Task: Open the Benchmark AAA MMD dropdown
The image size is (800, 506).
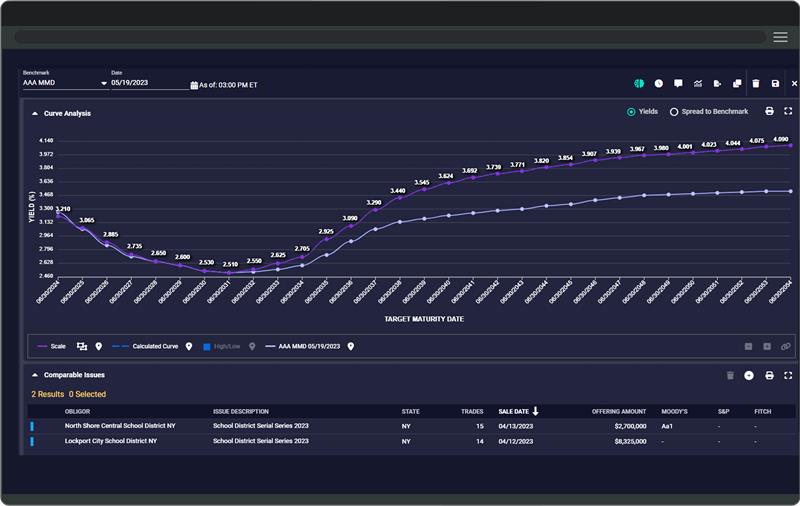Action: 65,83
